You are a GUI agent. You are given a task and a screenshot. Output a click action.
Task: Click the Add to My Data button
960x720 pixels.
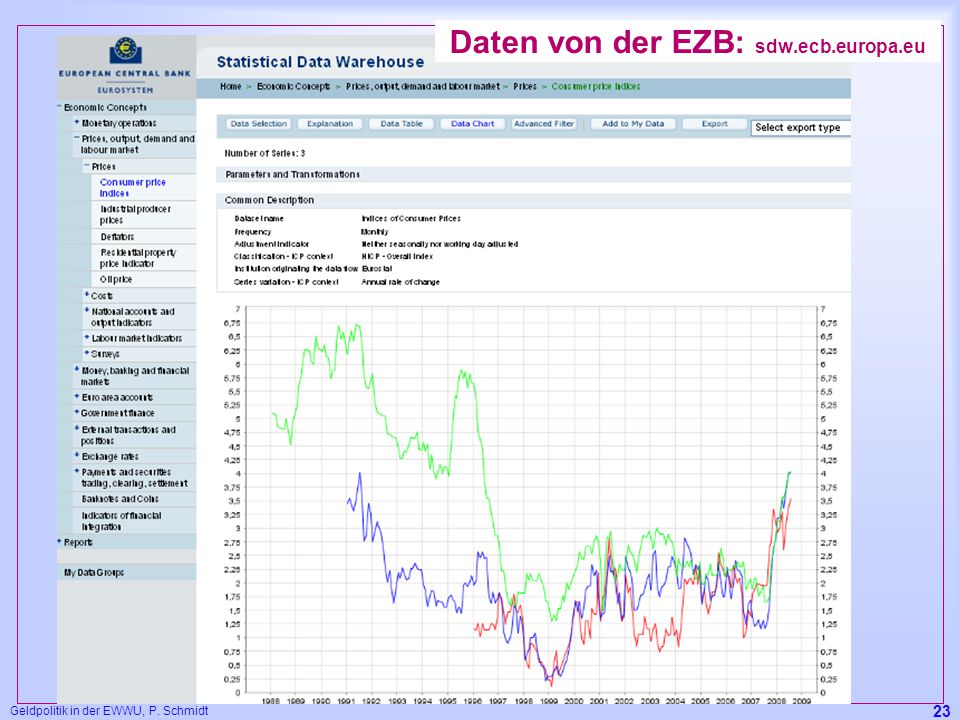(633, 124)
